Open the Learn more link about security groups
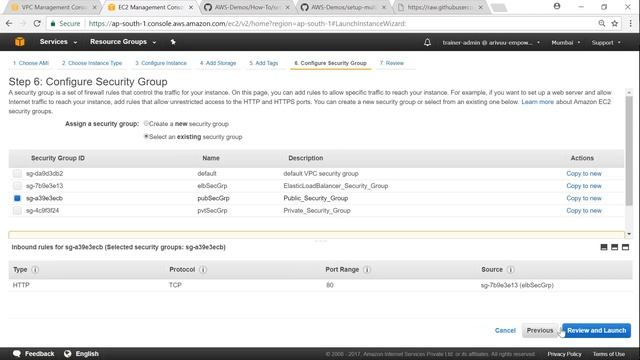This screenshot has height=360, width=640. click(x=538, y=102)
